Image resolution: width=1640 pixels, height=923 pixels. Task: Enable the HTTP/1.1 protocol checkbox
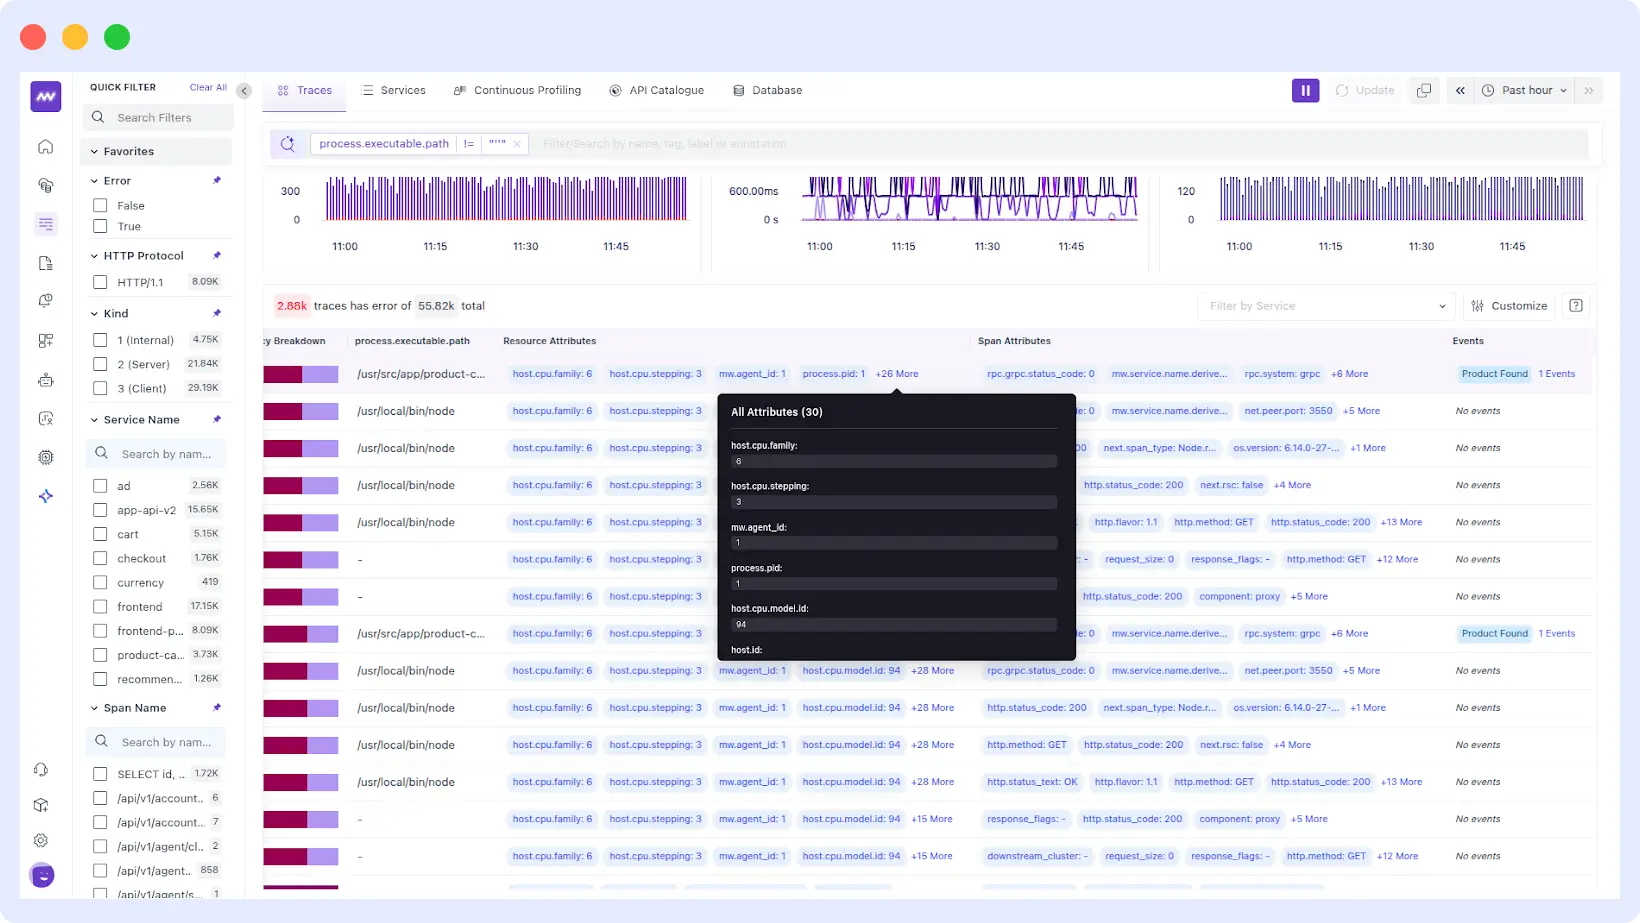point(100,282)
